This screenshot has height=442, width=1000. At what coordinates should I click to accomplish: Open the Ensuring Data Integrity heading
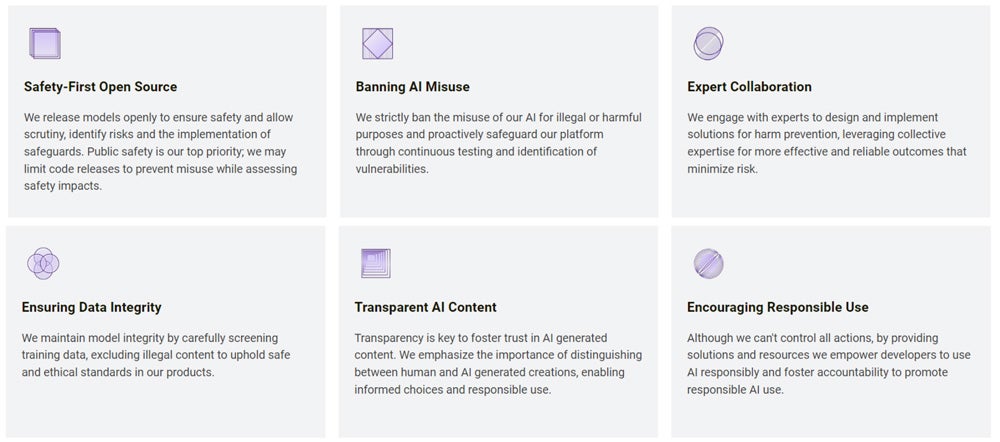click(x=92, y=307)
